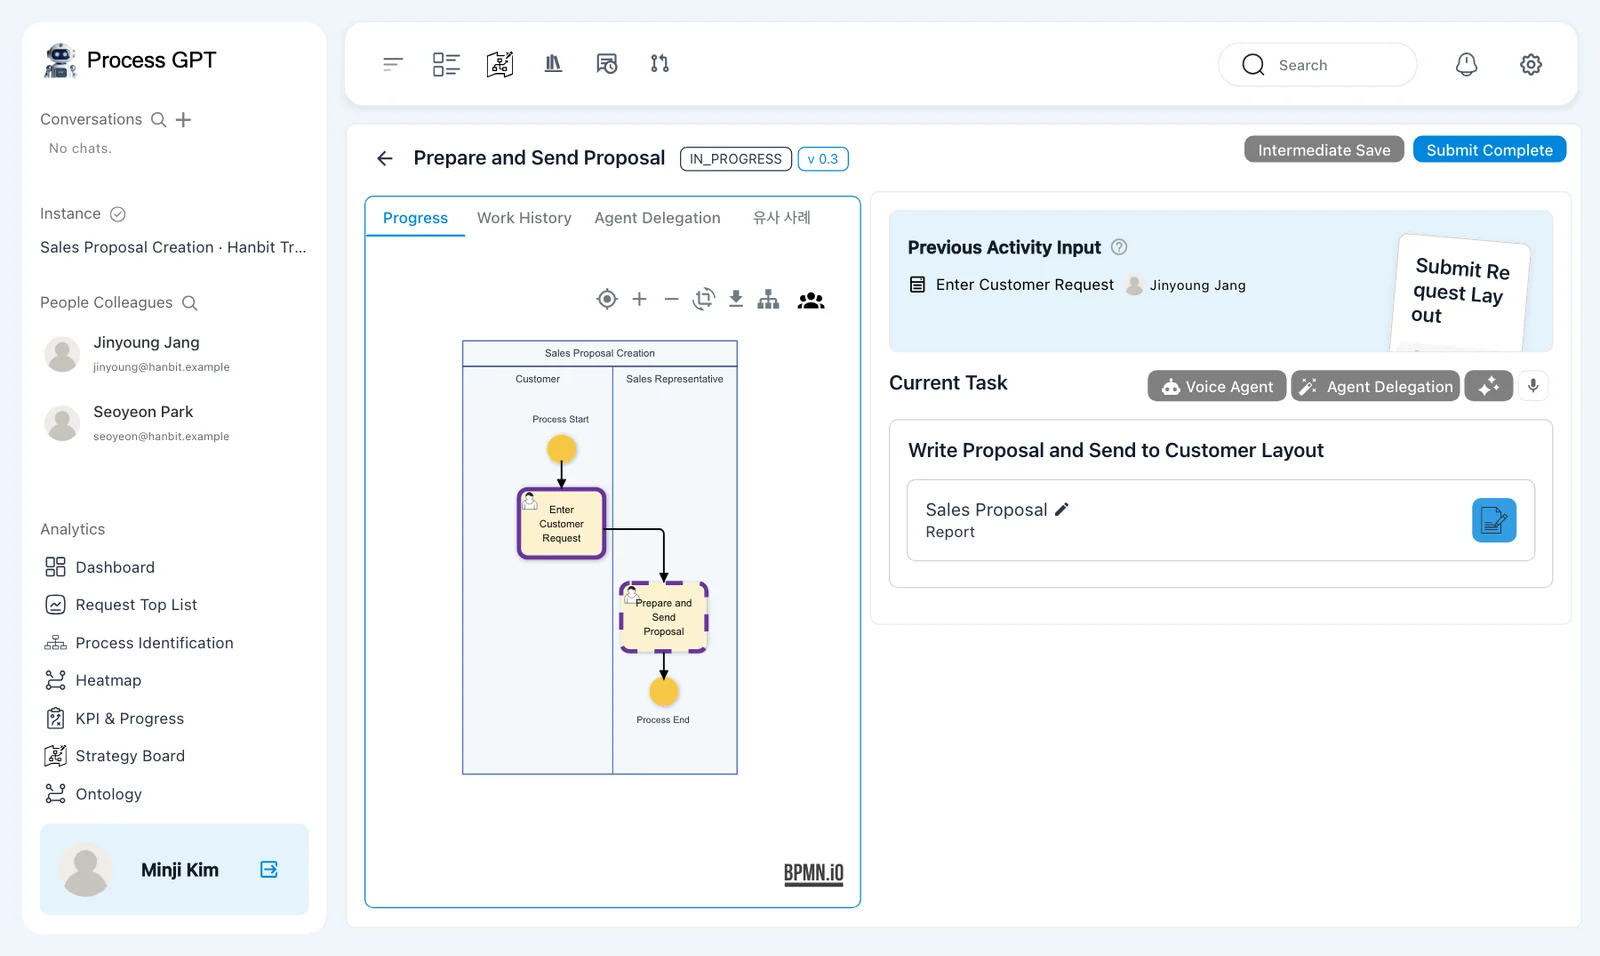Download the process diagram
The image size is (1600, 956).
[736, 299]
